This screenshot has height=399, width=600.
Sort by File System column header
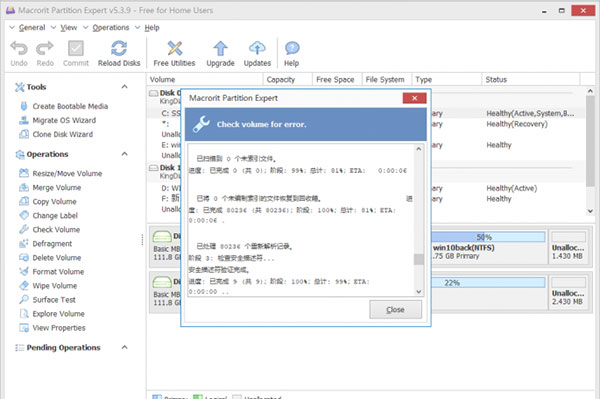[386, 80]
